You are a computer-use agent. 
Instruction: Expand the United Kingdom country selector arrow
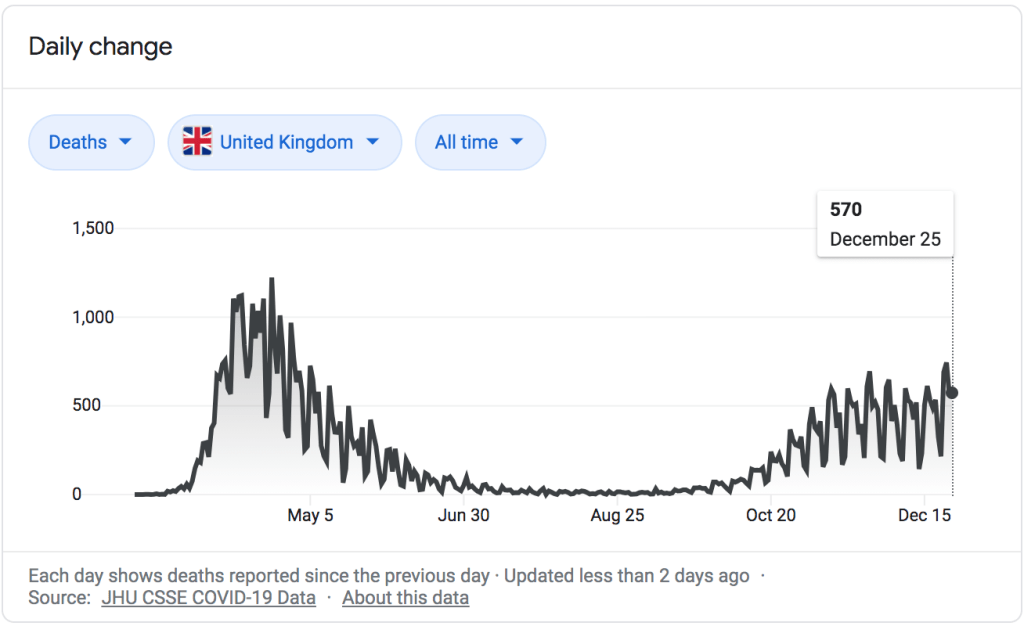tap(372, 142)
